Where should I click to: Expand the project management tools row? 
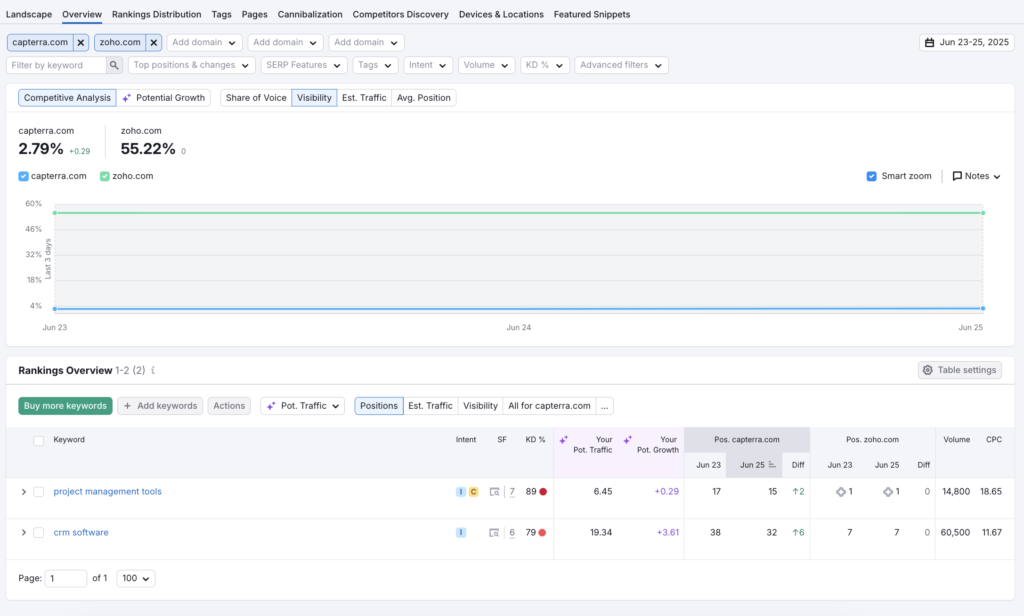[24, 492]
